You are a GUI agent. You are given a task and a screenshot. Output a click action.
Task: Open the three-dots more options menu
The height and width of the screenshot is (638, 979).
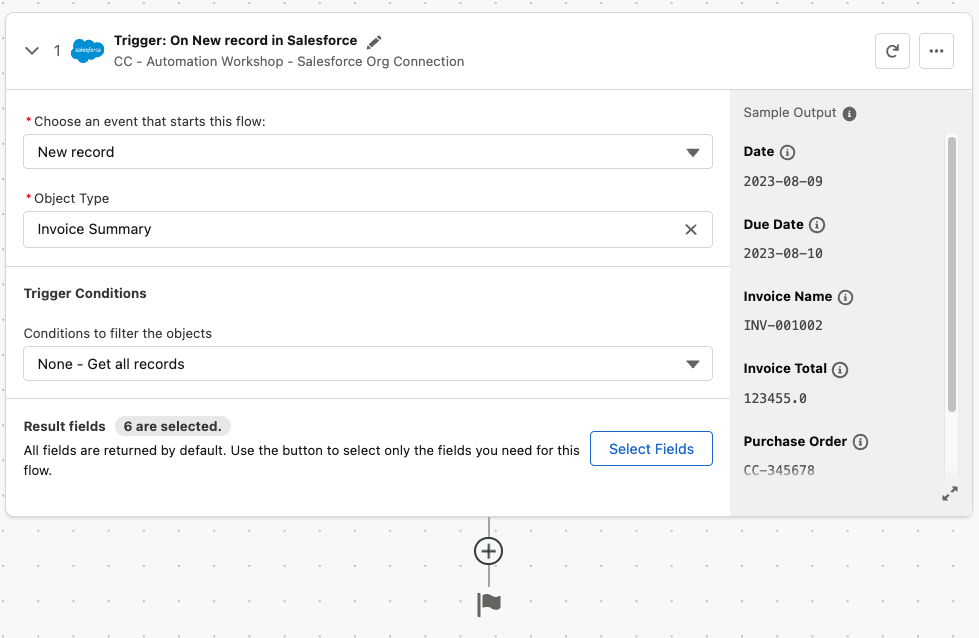point(936,51)
